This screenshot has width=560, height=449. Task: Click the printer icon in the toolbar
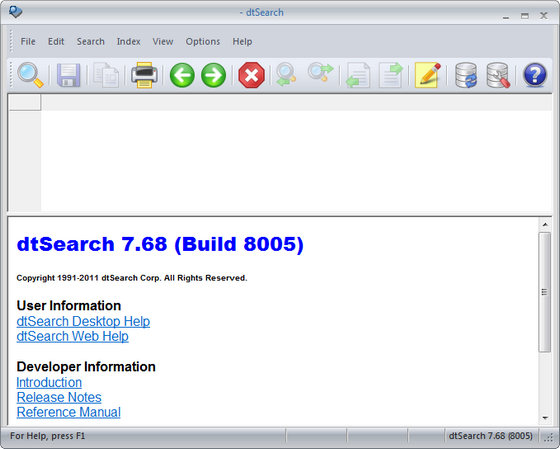(144, 75)
